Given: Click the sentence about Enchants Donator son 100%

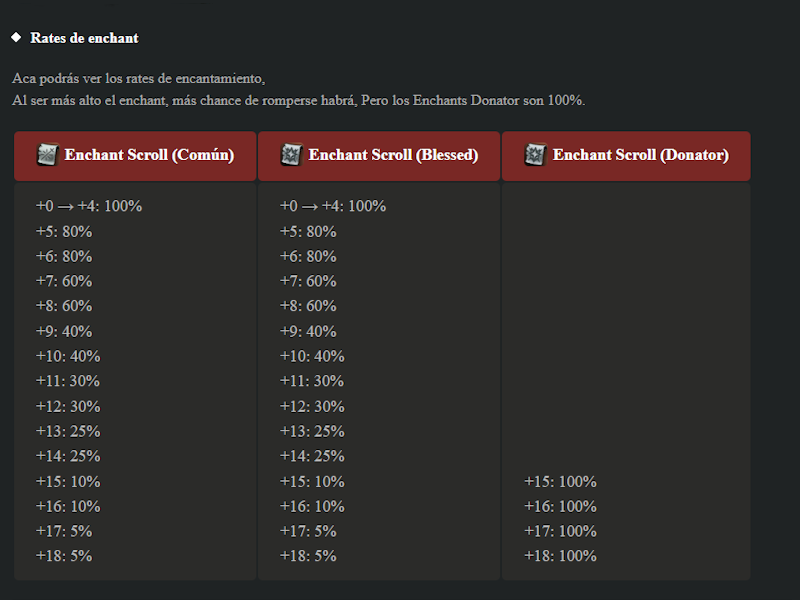Looking at the screenshot, I should [x=298, y=101].
